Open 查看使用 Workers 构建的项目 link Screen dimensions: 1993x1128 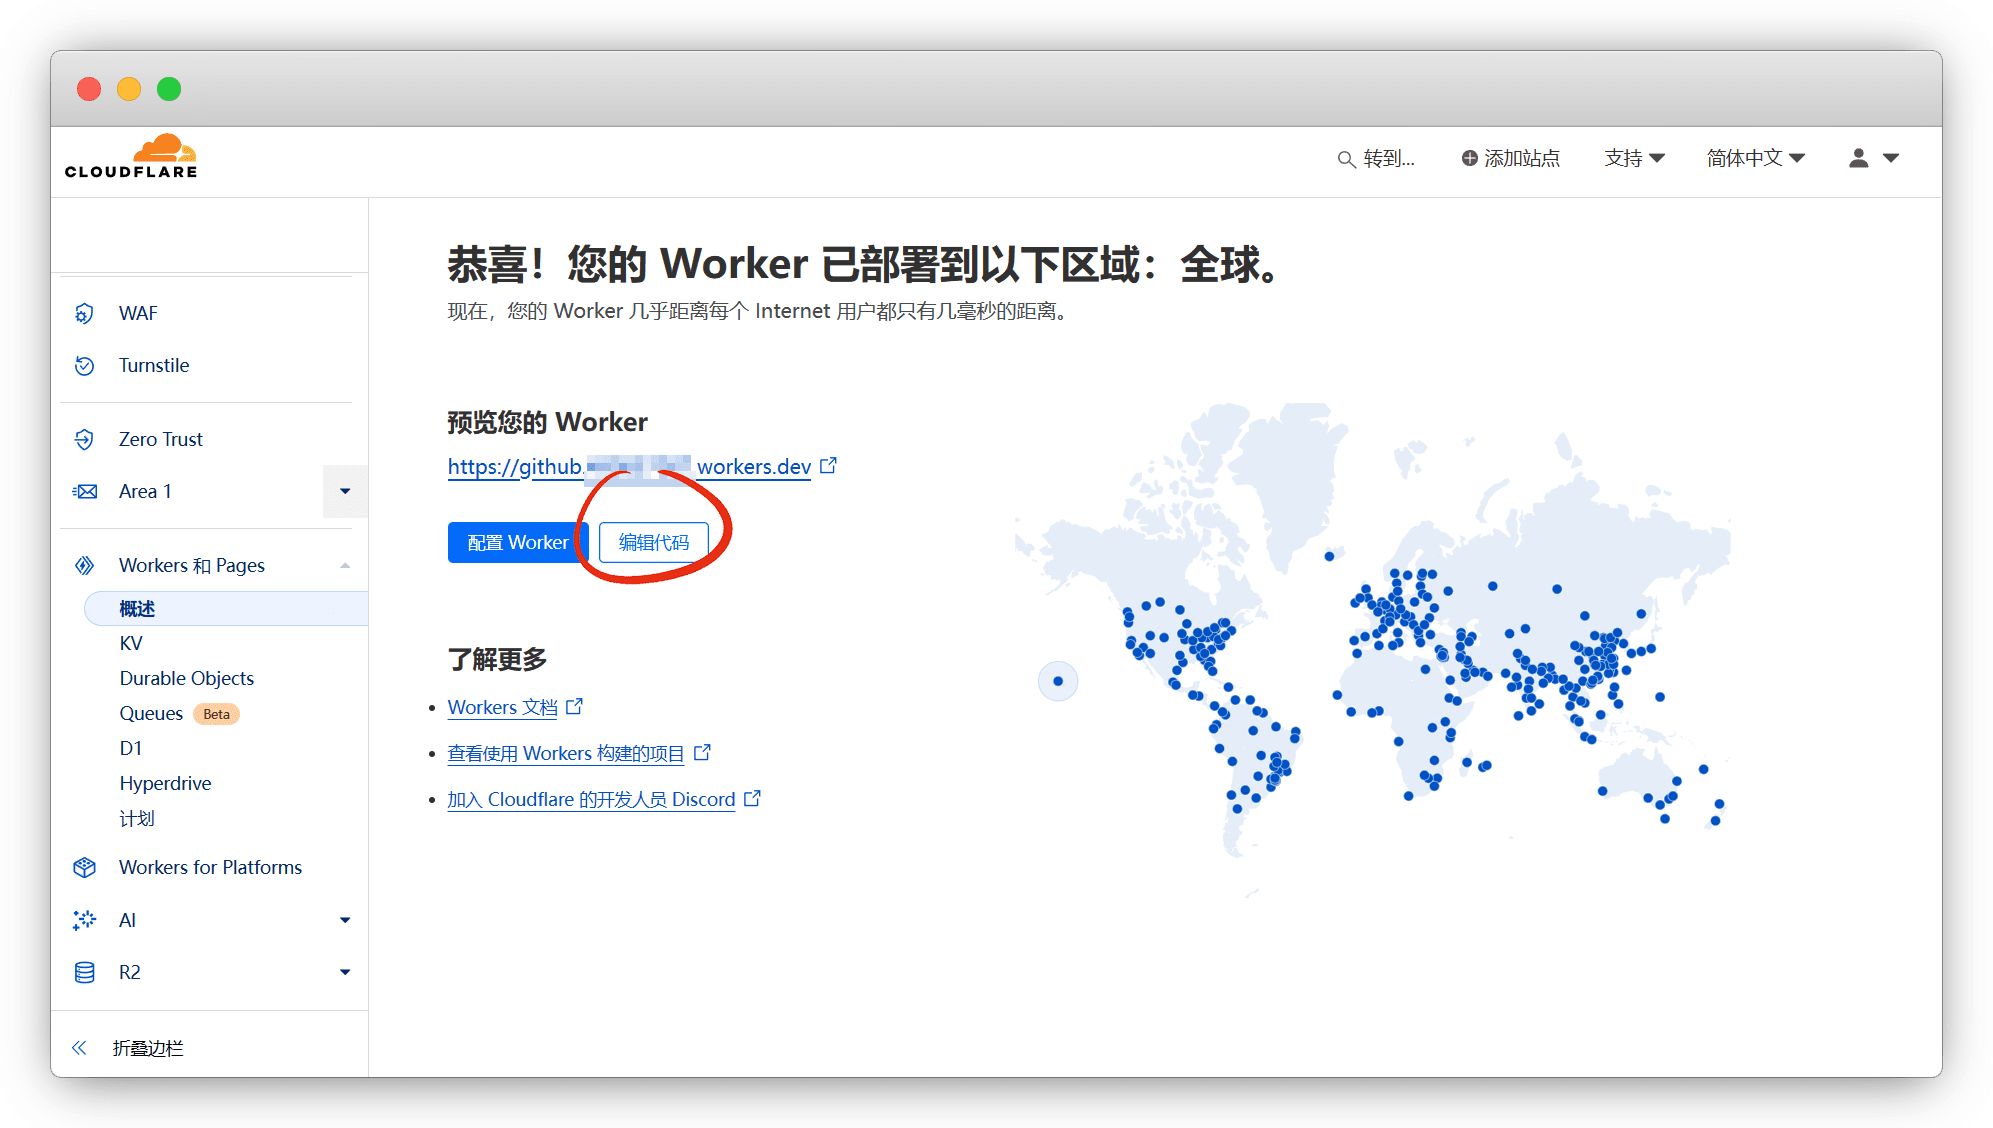tap(566, 753)
